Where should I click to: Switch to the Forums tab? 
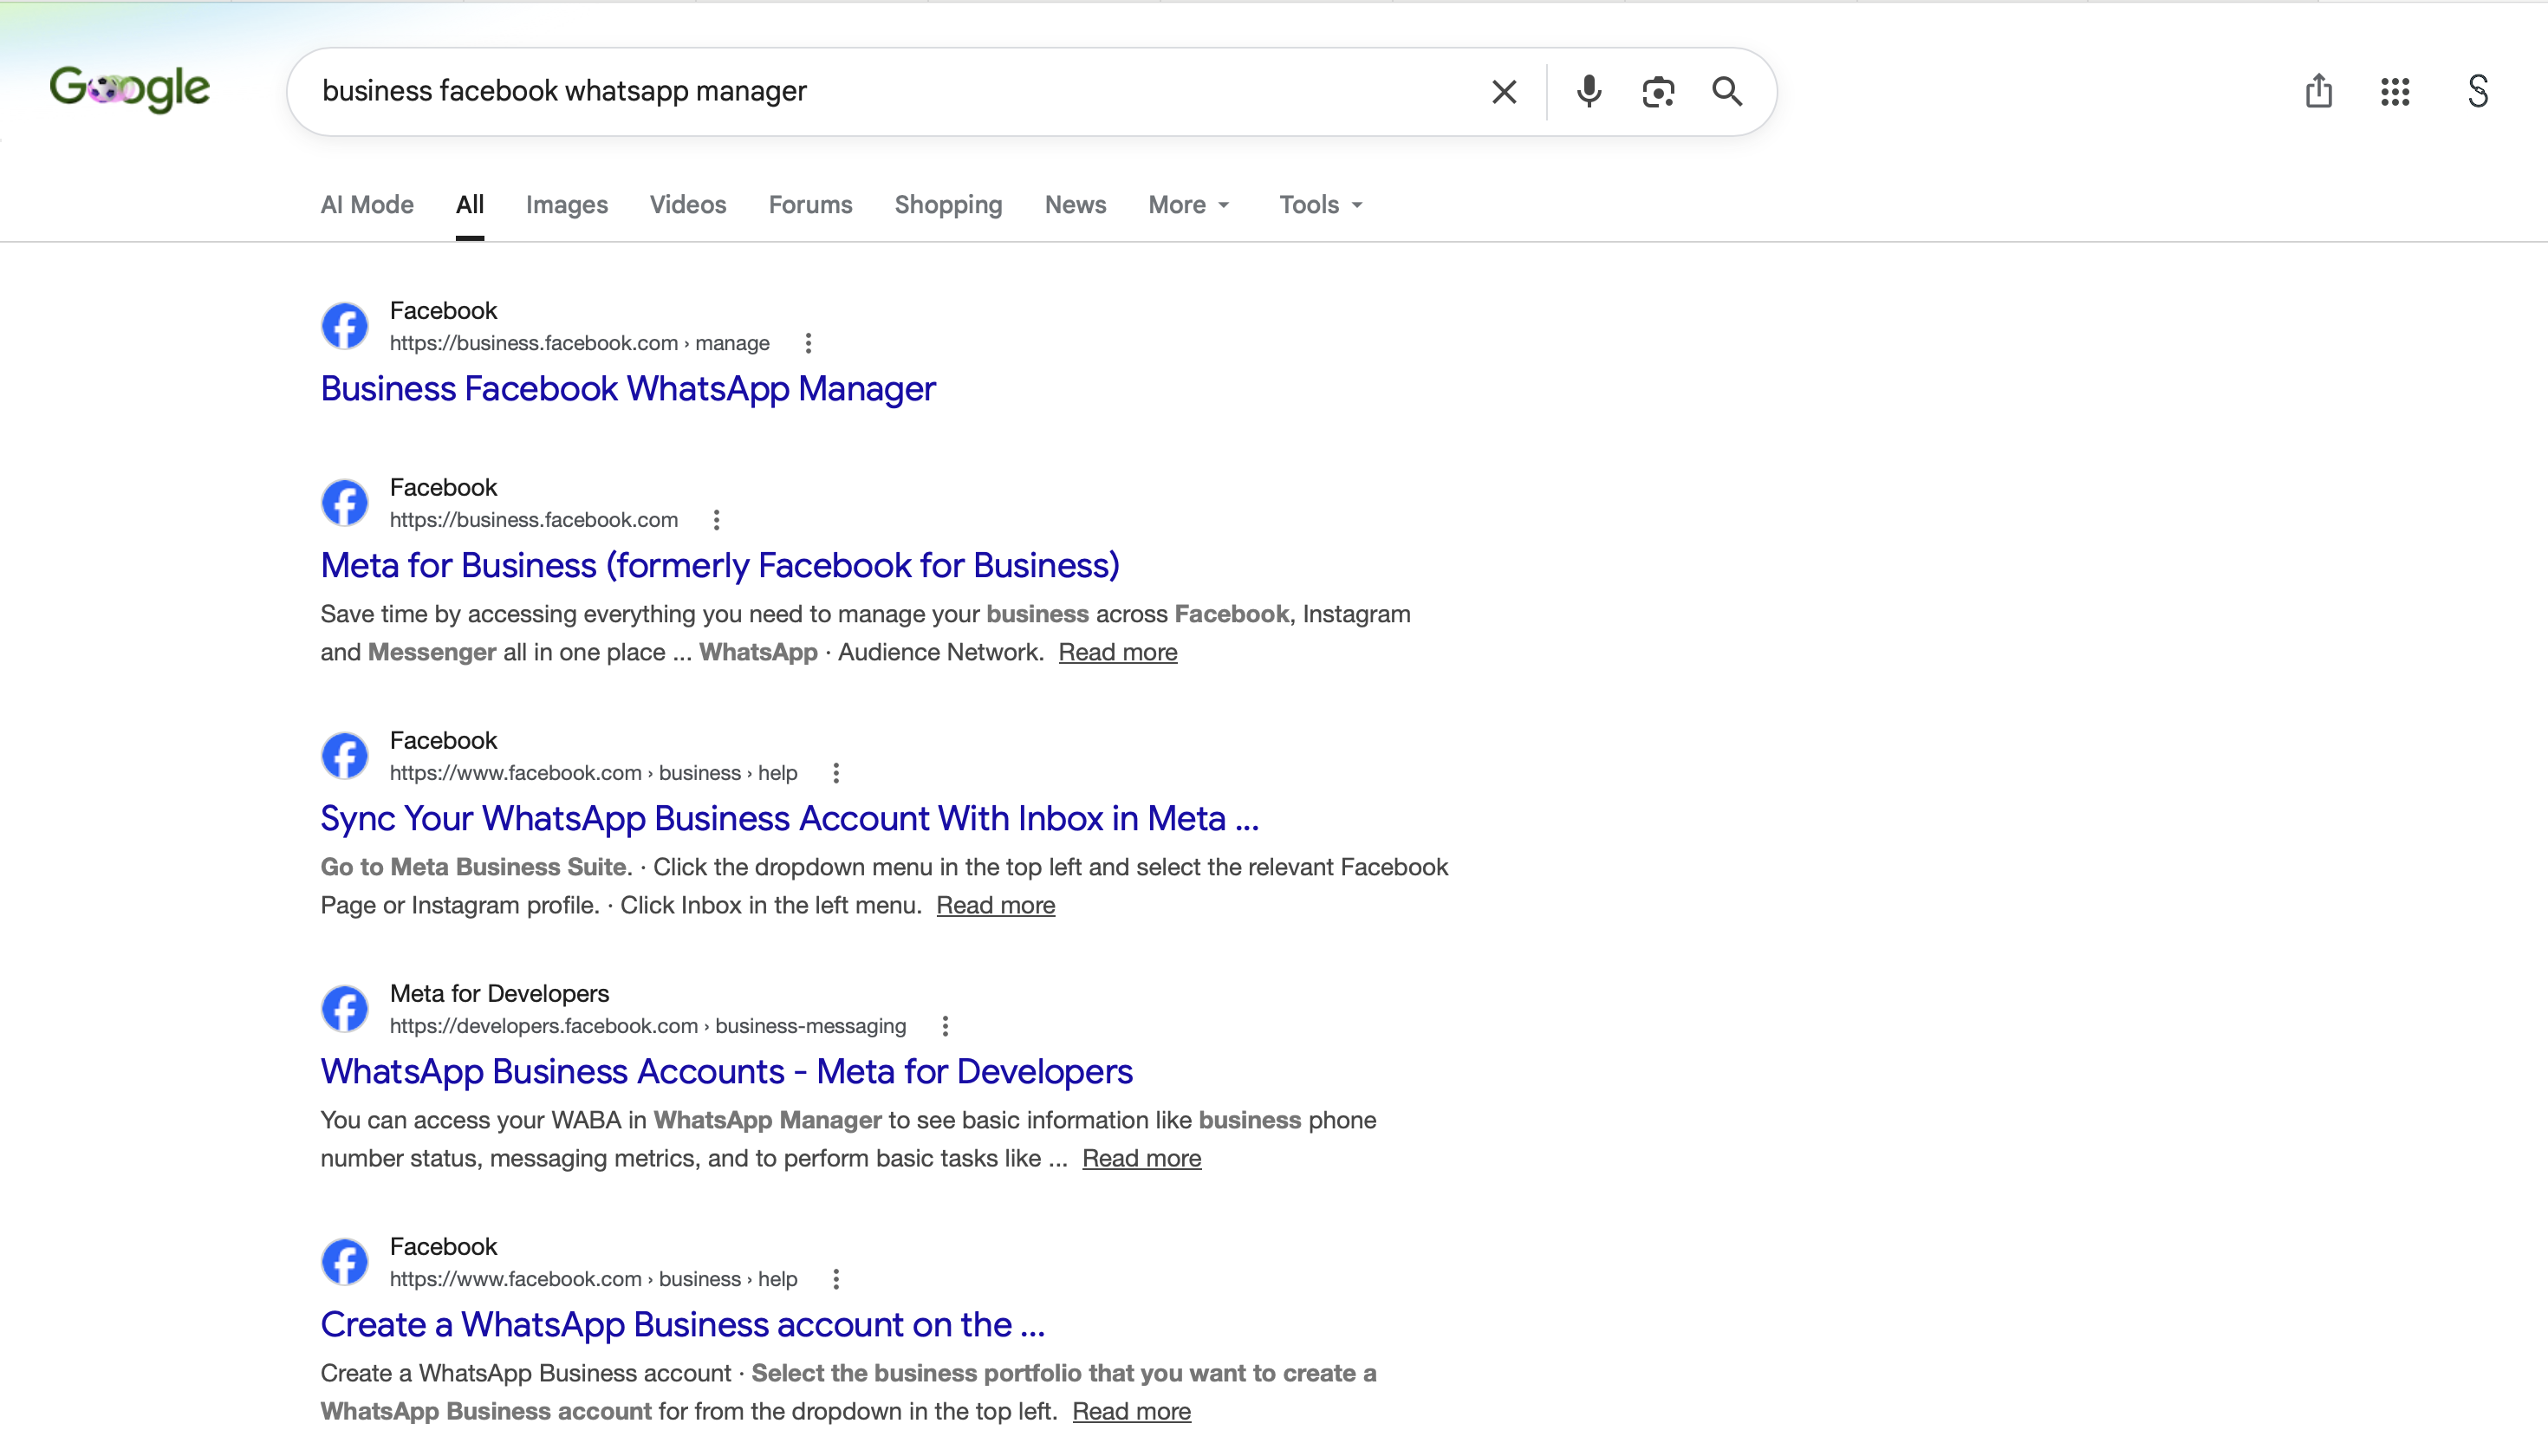pos(810,204)
